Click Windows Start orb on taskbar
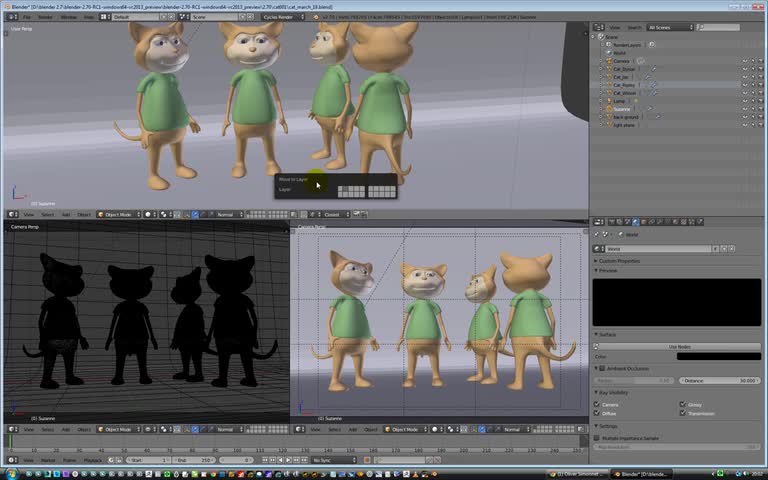Image resolution: width=768 pixels, height=480 pixels. [x=11, y=474]
